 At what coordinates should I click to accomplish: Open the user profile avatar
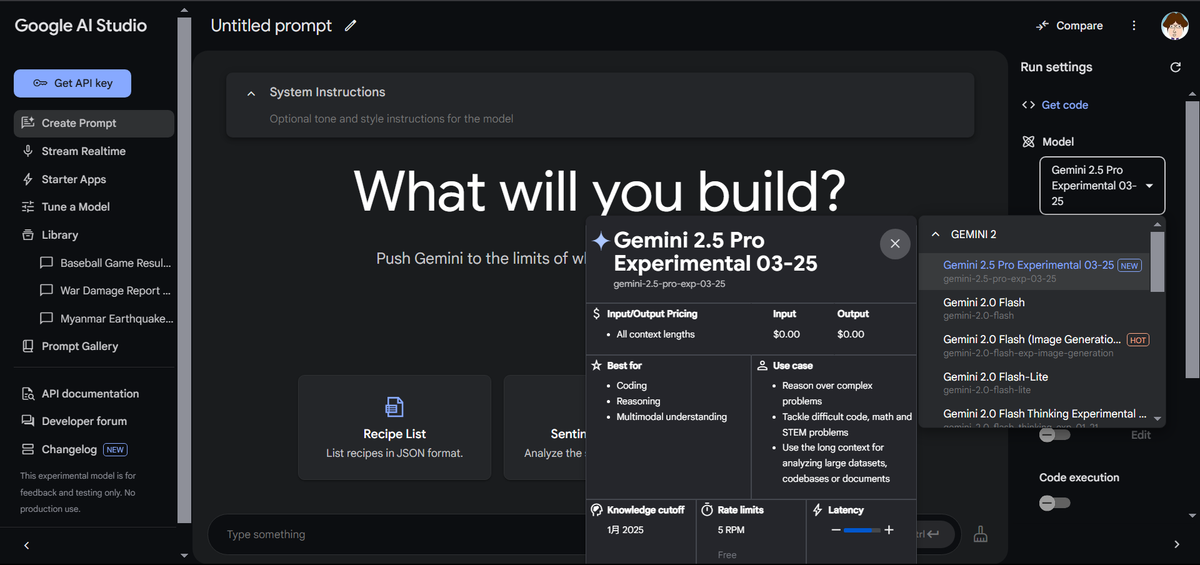1174,26
